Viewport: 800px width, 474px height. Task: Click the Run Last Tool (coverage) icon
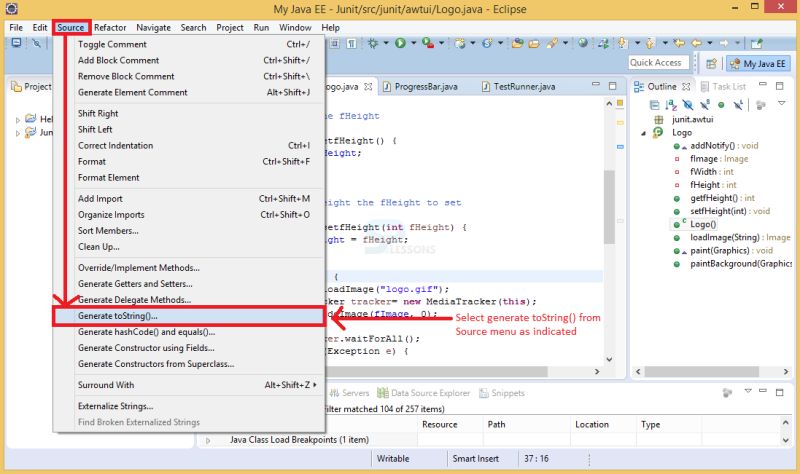click(428, 43)
